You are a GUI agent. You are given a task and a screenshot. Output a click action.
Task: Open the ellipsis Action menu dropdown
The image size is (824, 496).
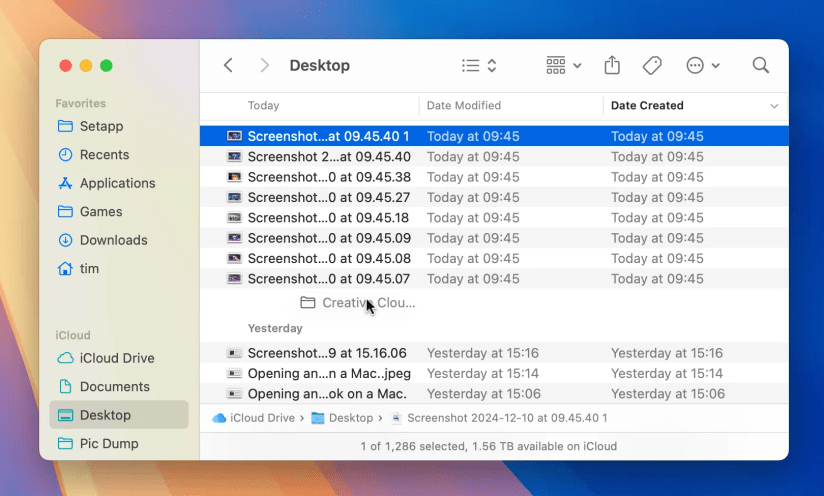click(703, 66)
